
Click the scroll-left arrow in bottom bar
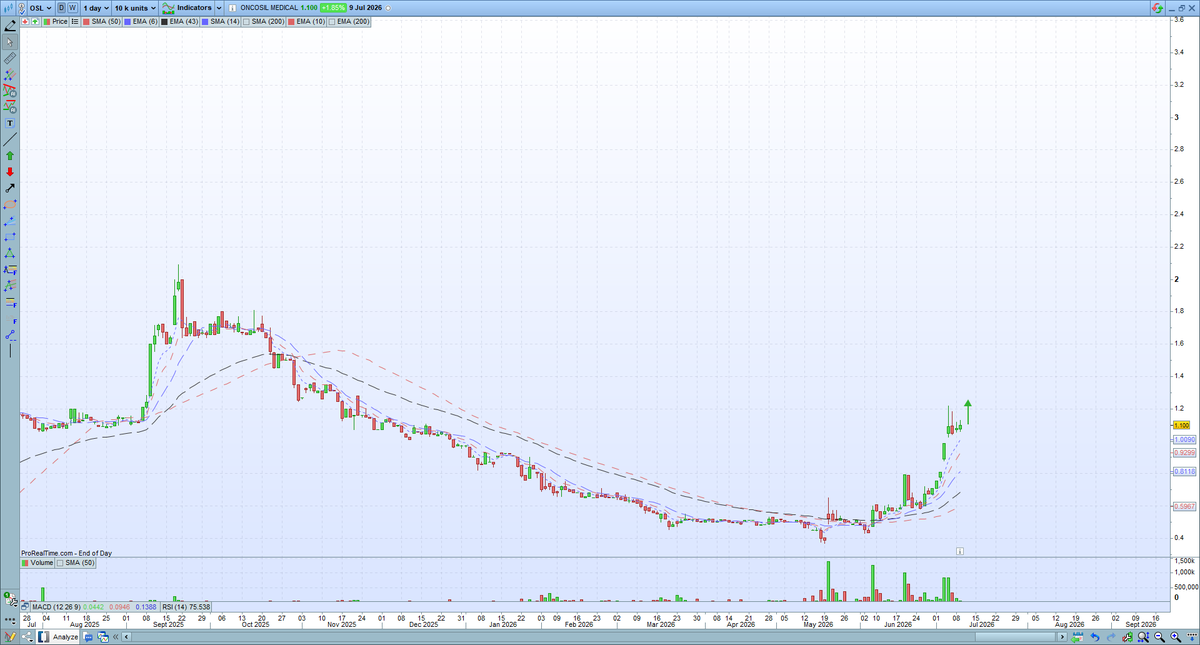pyautogui.click(x=126, y=637)
